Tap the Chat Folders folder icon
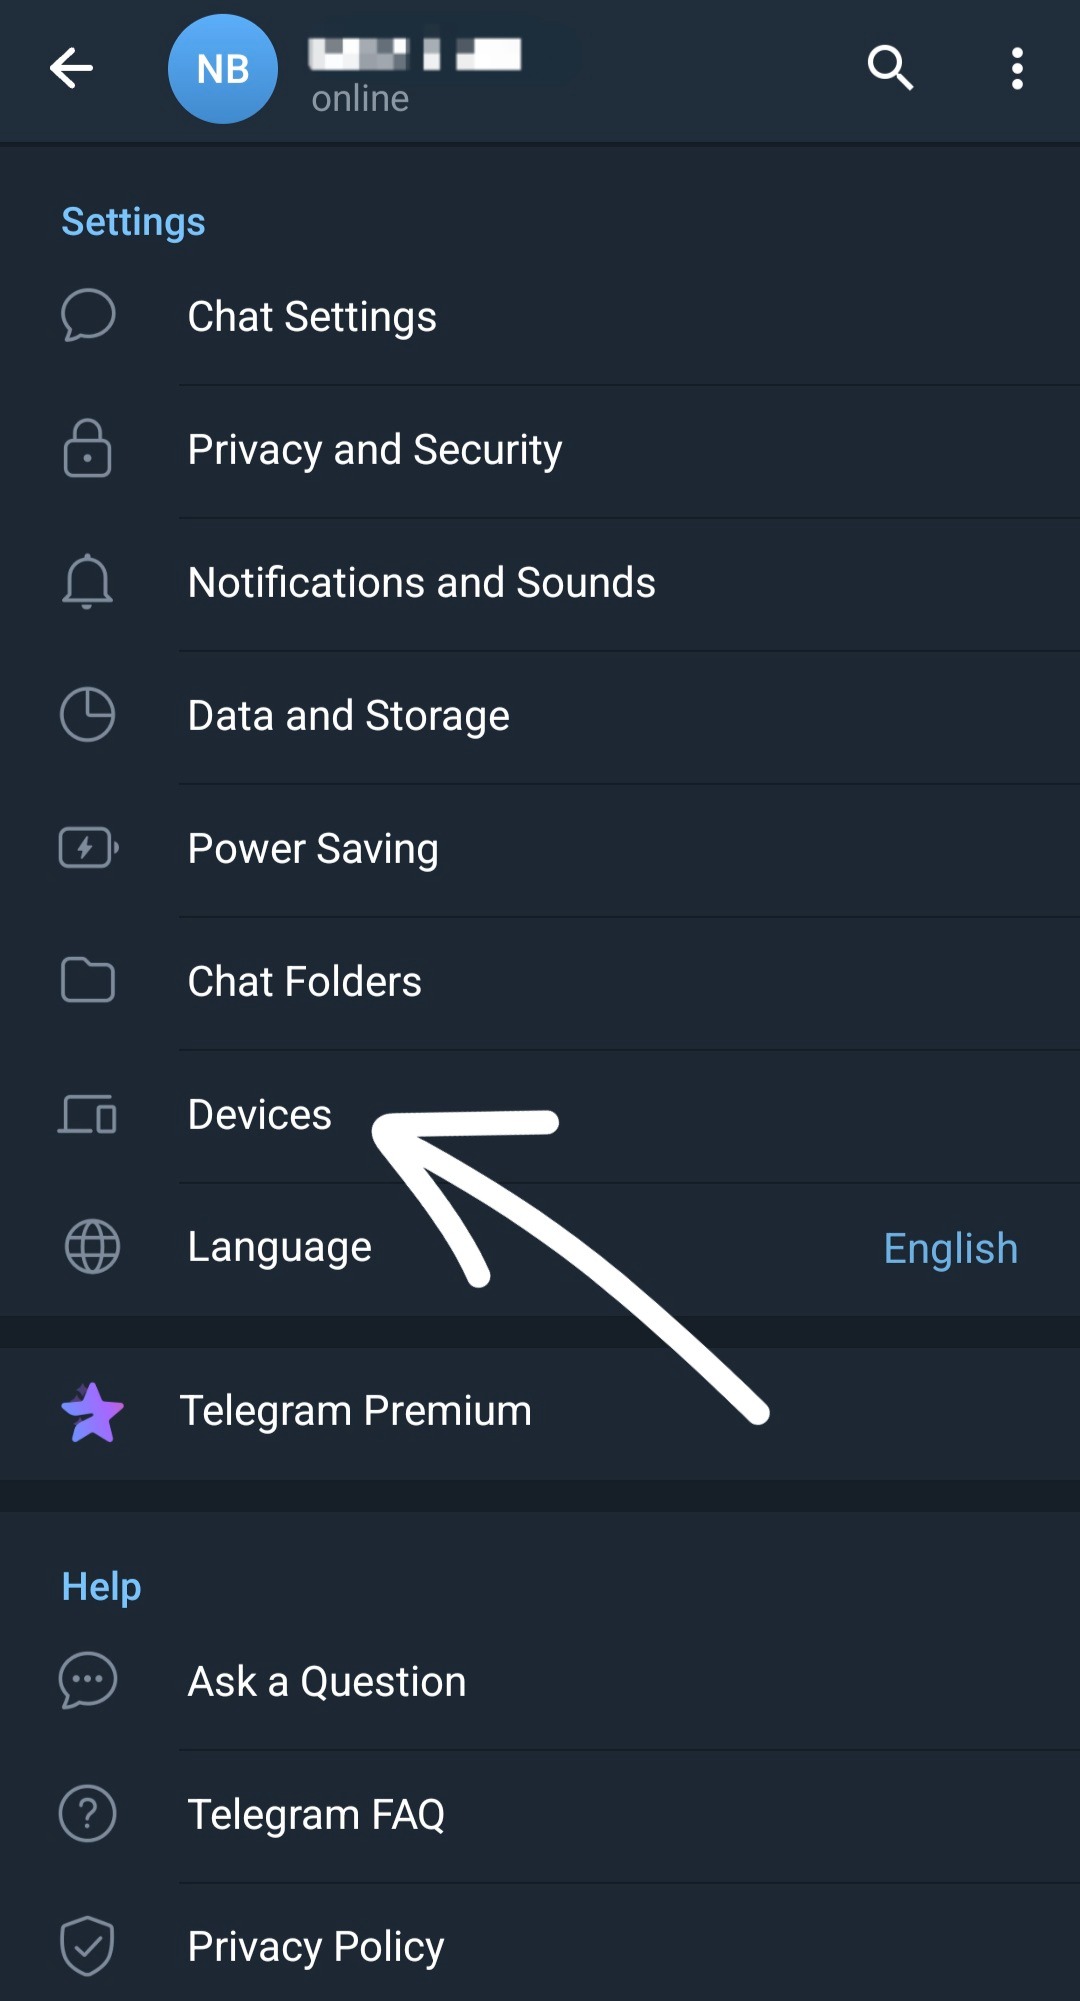The image size is (1080, 2001). click(x=88, y=980)
